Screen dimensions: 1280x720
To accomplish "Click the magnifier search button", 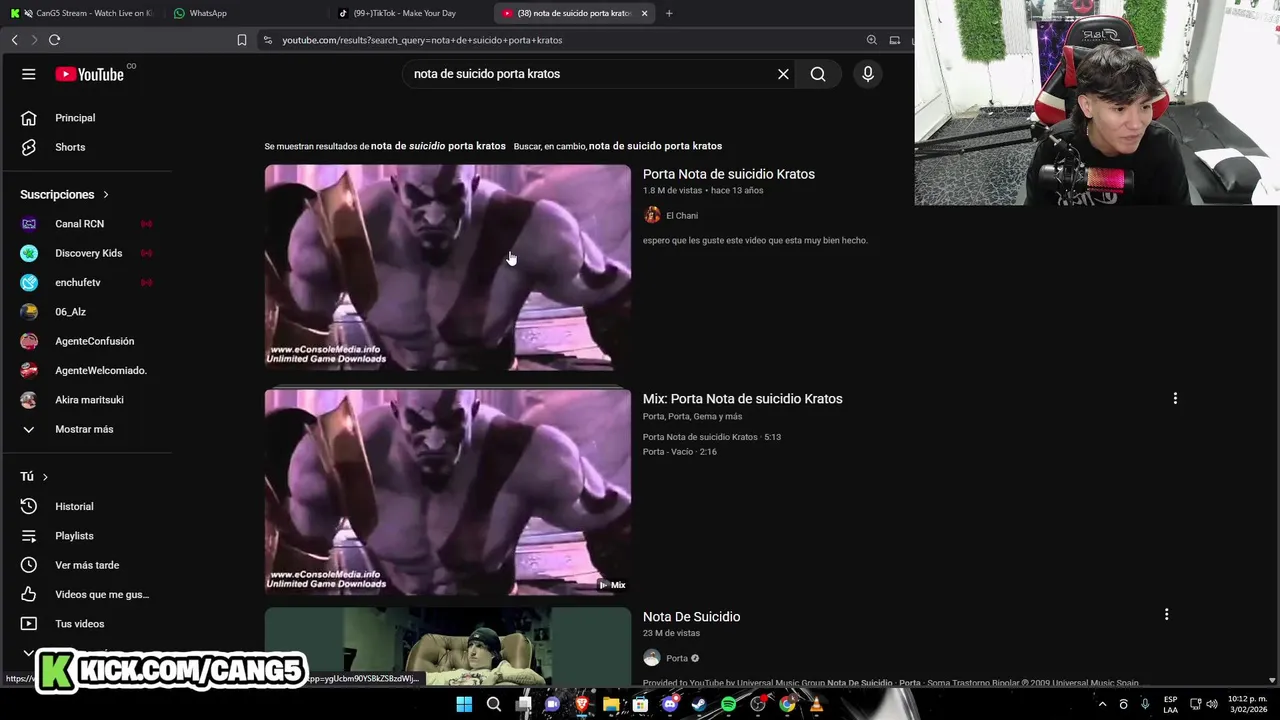I will click(818, 74).
